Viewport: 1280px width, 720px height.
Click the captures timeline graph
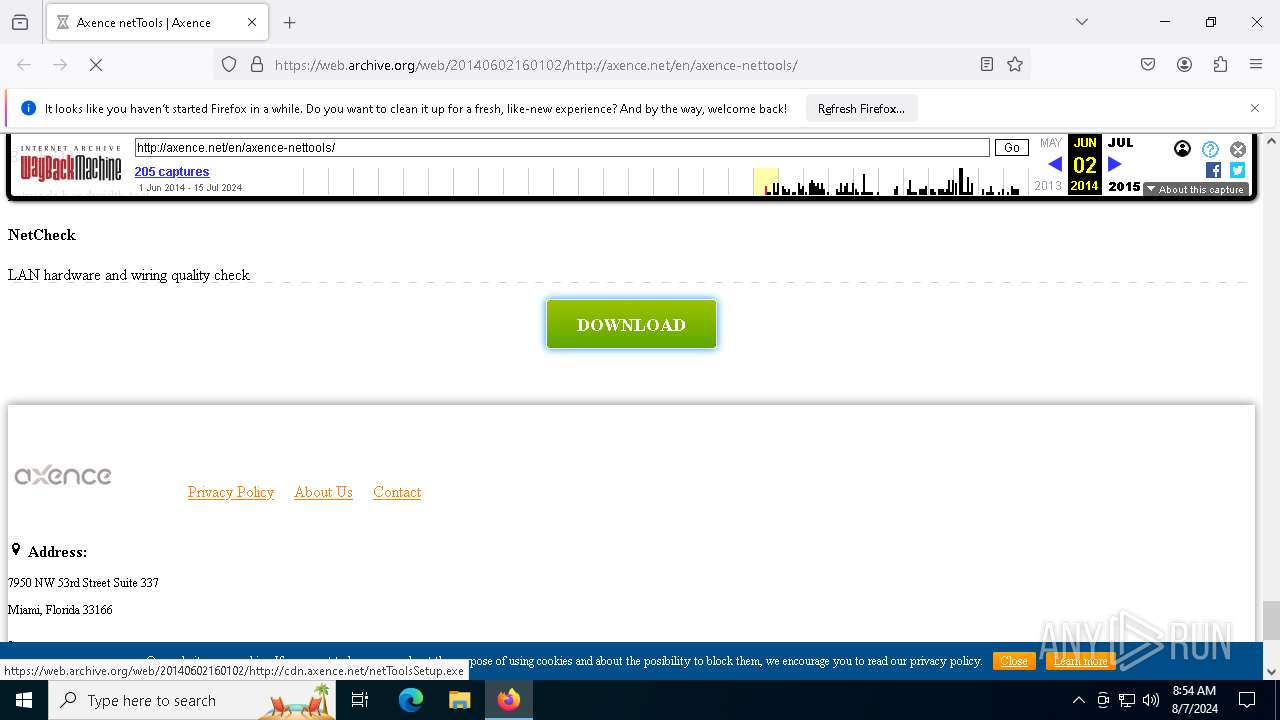[x=665, y=181]
